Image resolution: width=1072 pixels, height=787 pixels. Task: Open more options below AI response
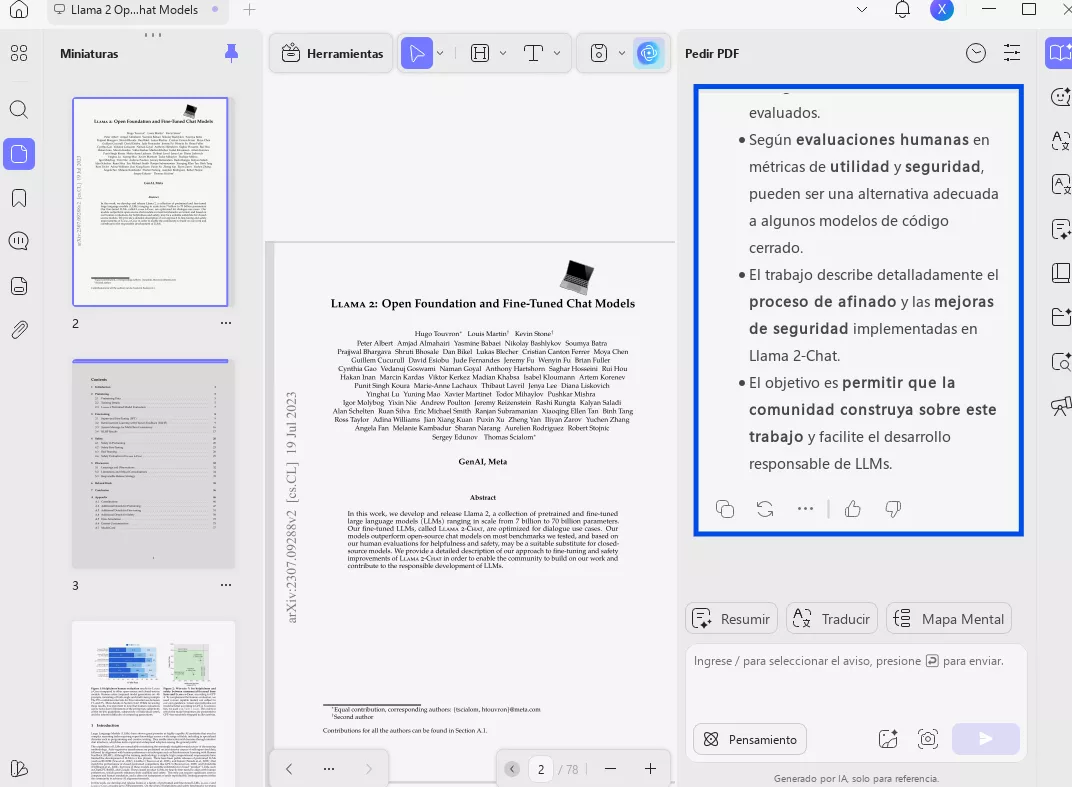tap(805, 509)
